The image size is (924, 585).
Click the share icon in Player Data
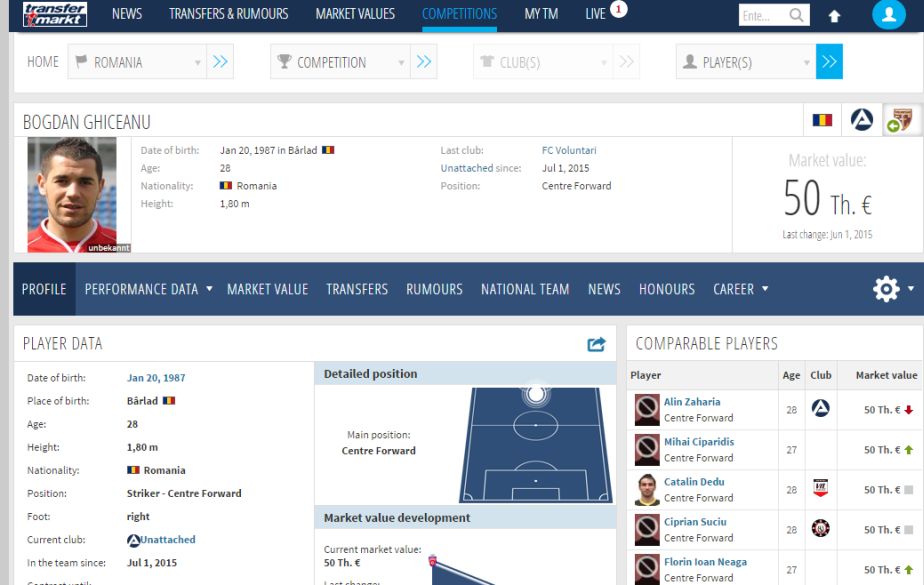596,344
